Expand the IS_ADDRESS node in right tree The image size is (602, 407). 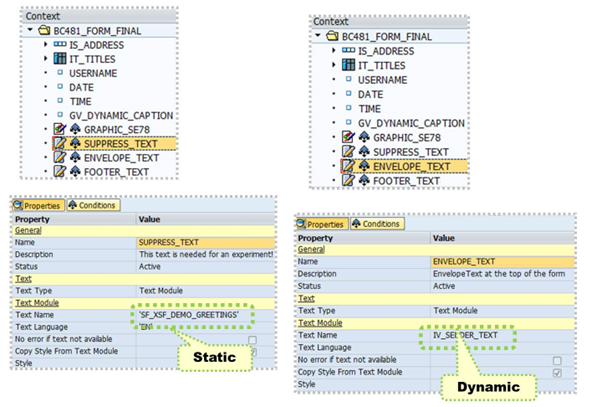click(x=336, y=50)
